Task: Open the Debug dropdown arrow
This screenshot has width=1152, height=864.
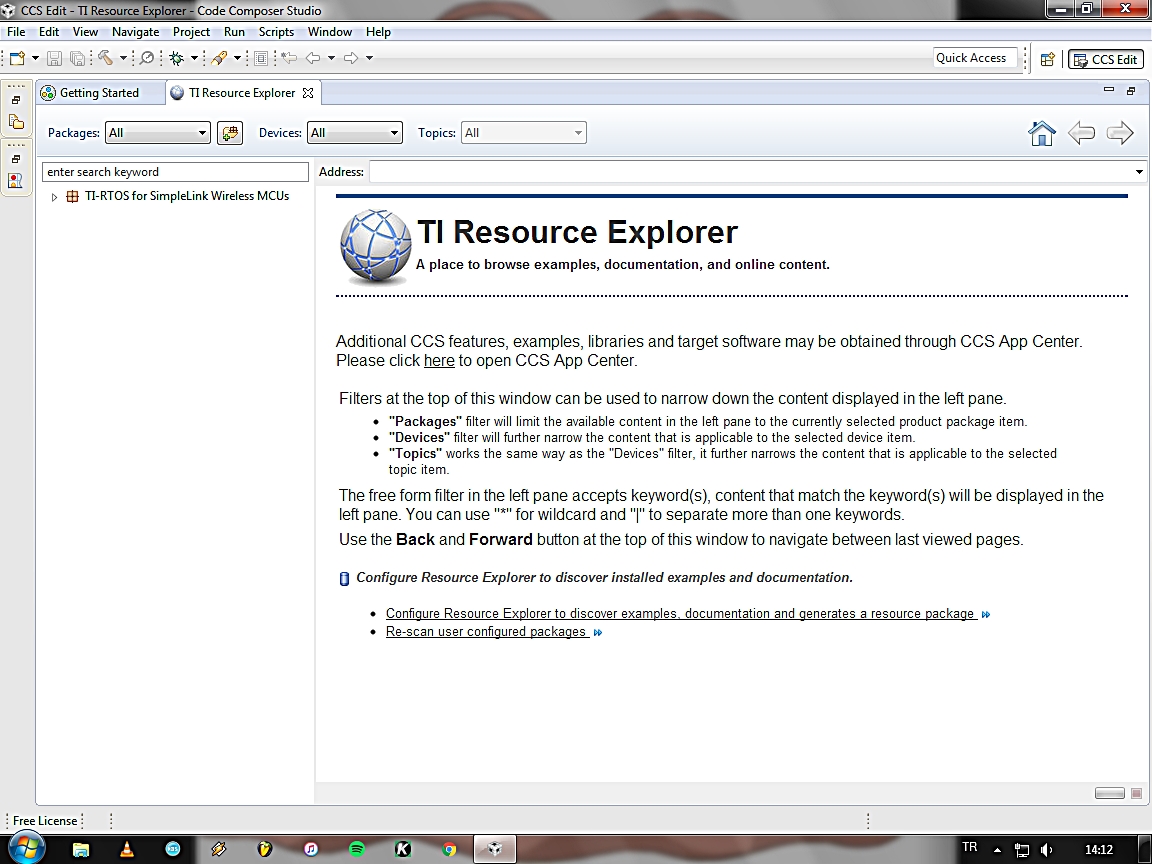Action: point(194,58)
